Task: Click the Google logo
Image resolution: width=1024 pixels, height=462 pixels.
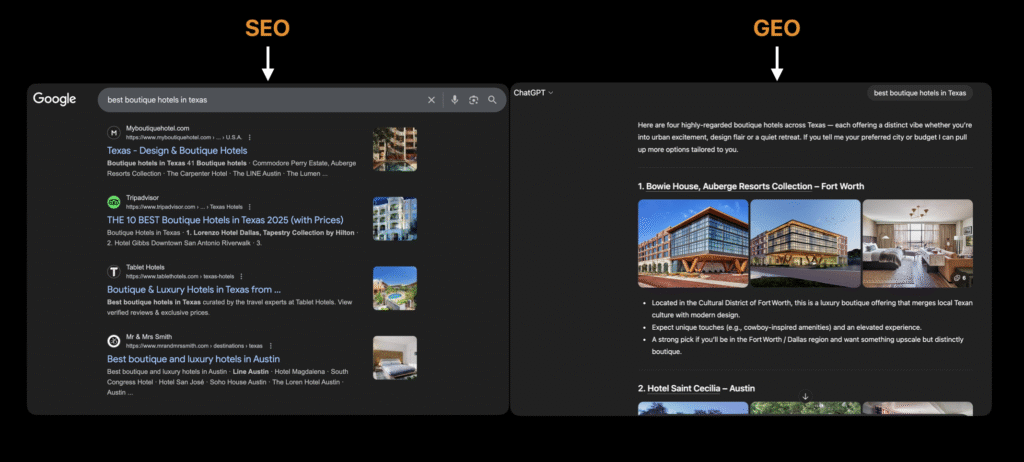Action: (55, 99)
